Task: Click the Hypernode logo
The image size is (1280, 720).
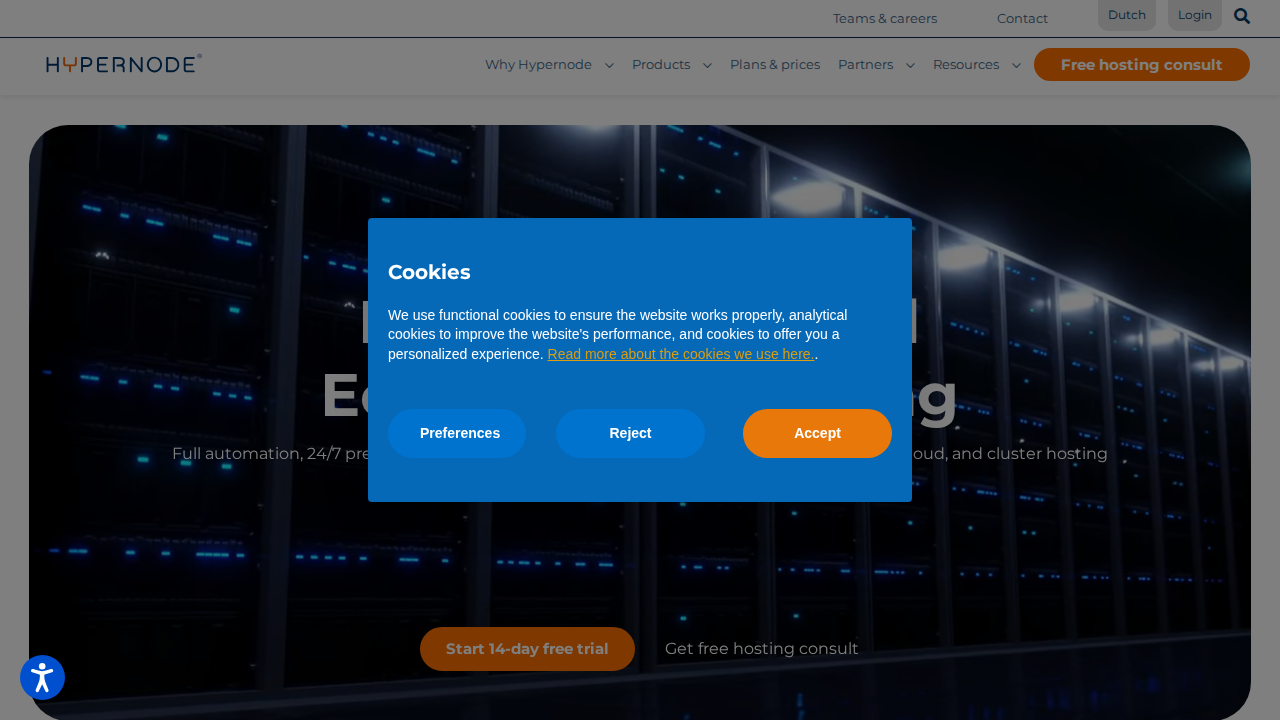Action: [124, 64]
